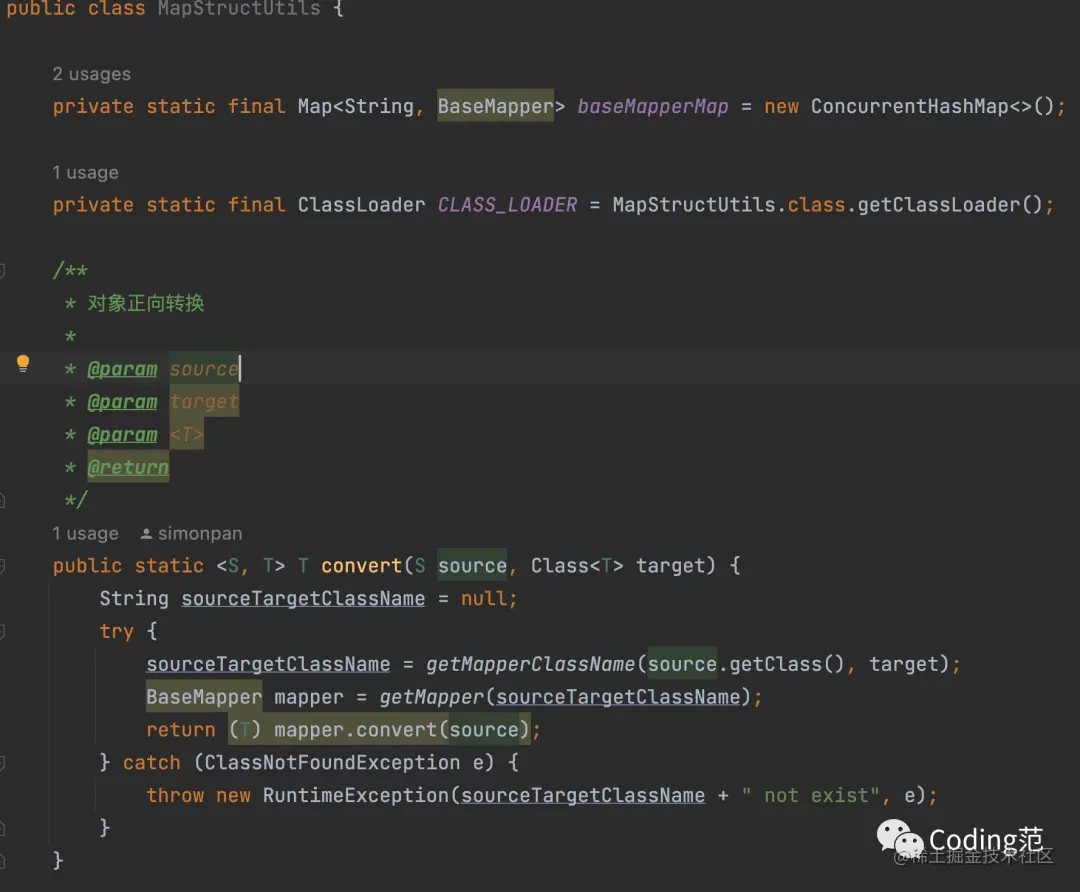Click source parameter in convert signature
Screen dimensions: 1080x892
[x=472, y=566]
